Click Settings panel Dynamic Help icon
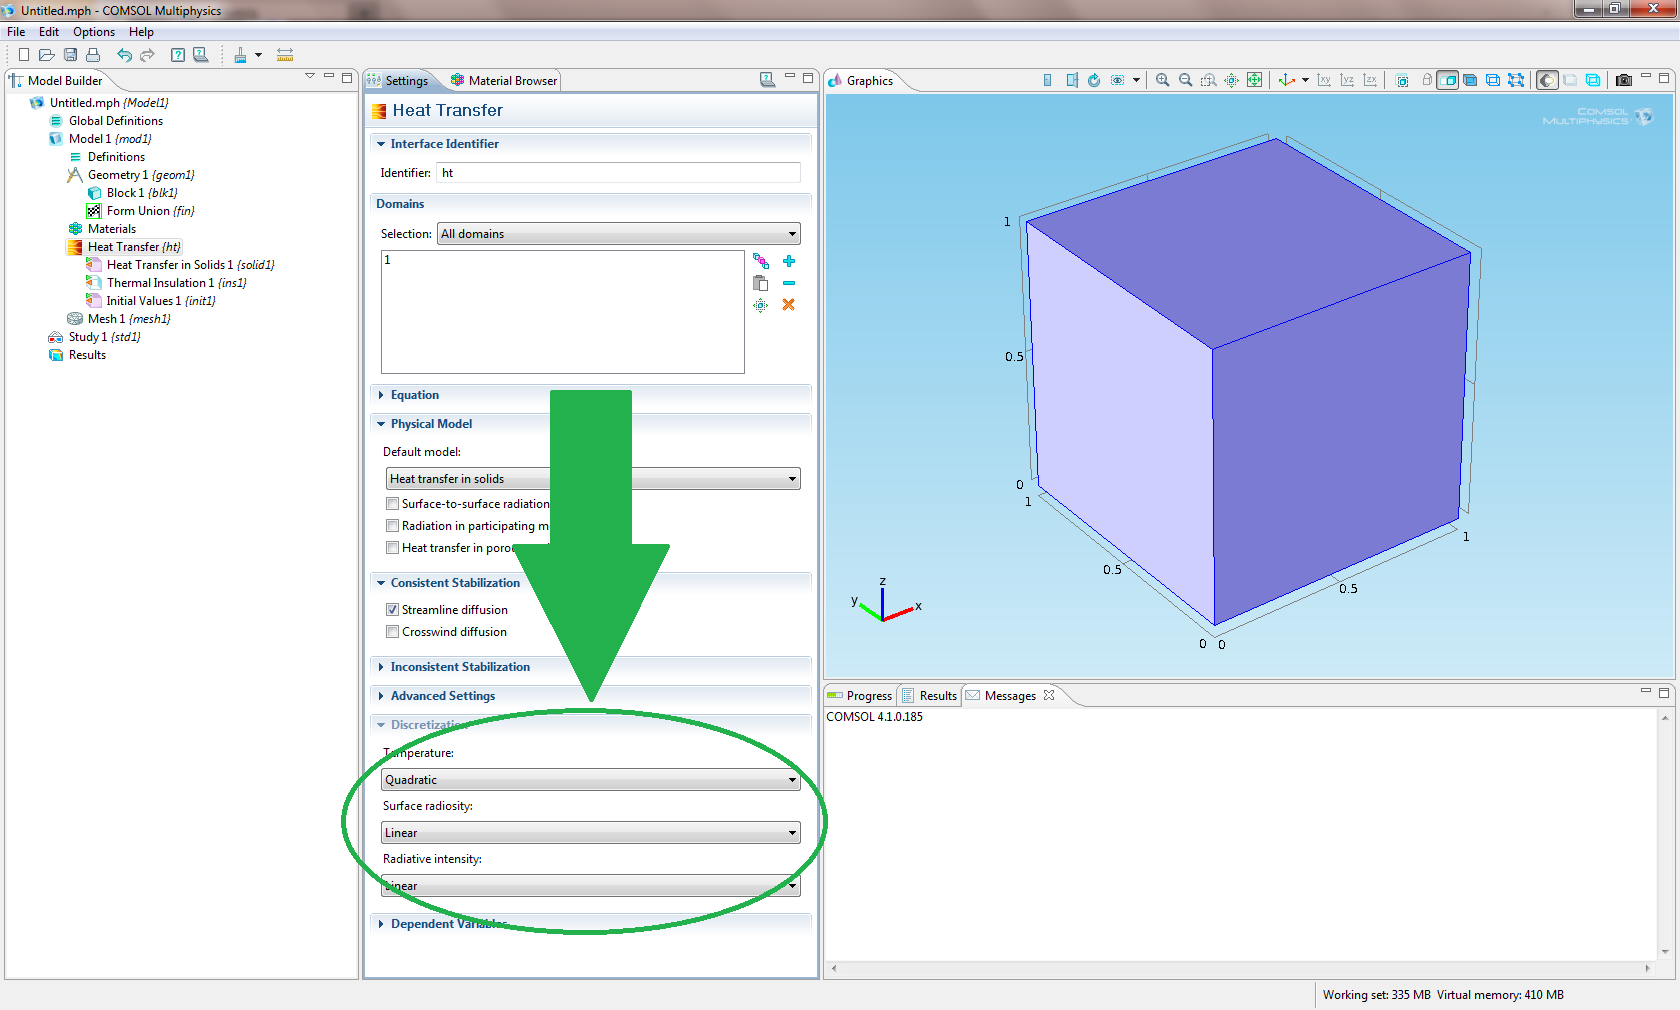This screenshot has width=1680, height=1010. pos(767,79)
